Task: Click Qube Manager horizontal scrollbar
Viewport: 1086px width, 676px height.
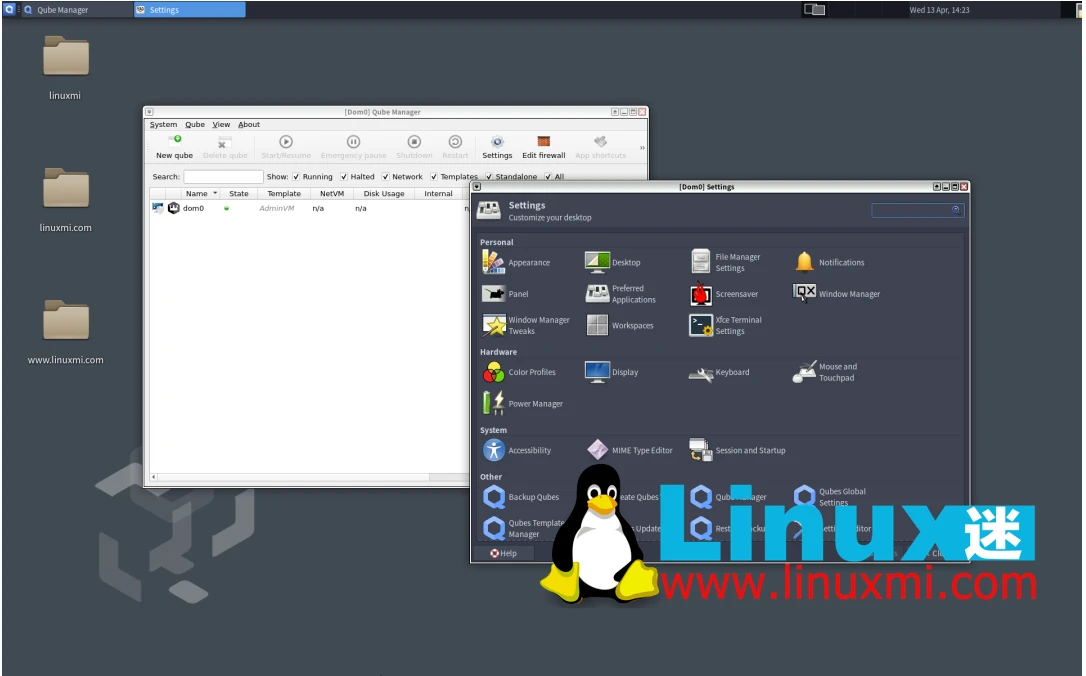Action: tap(310, 477)
